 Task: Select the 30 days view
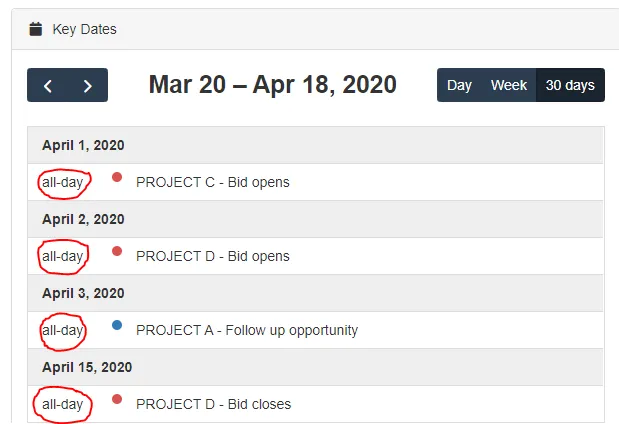570,85
